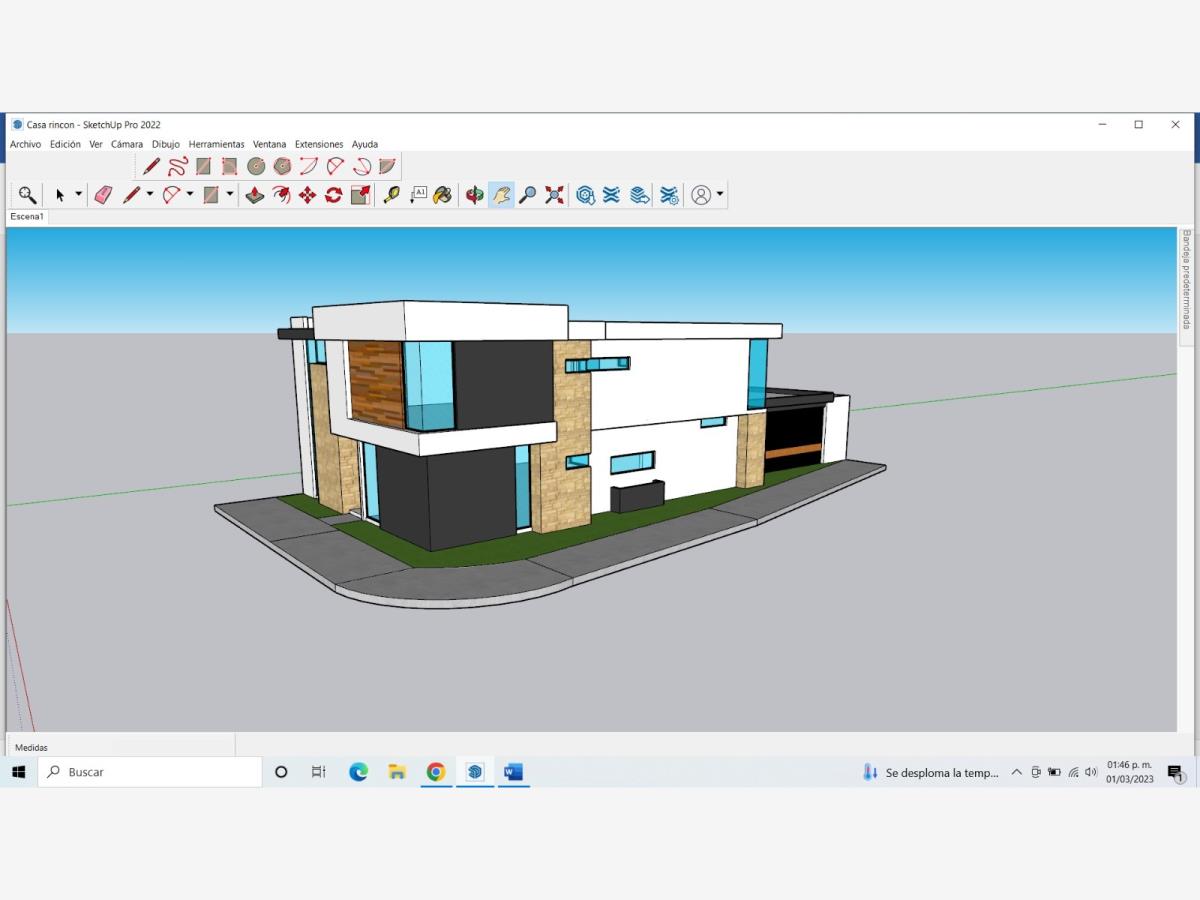Expand the Select tool dropdown arrow
Screen dimensions: 1200x900
pos(79,195)
